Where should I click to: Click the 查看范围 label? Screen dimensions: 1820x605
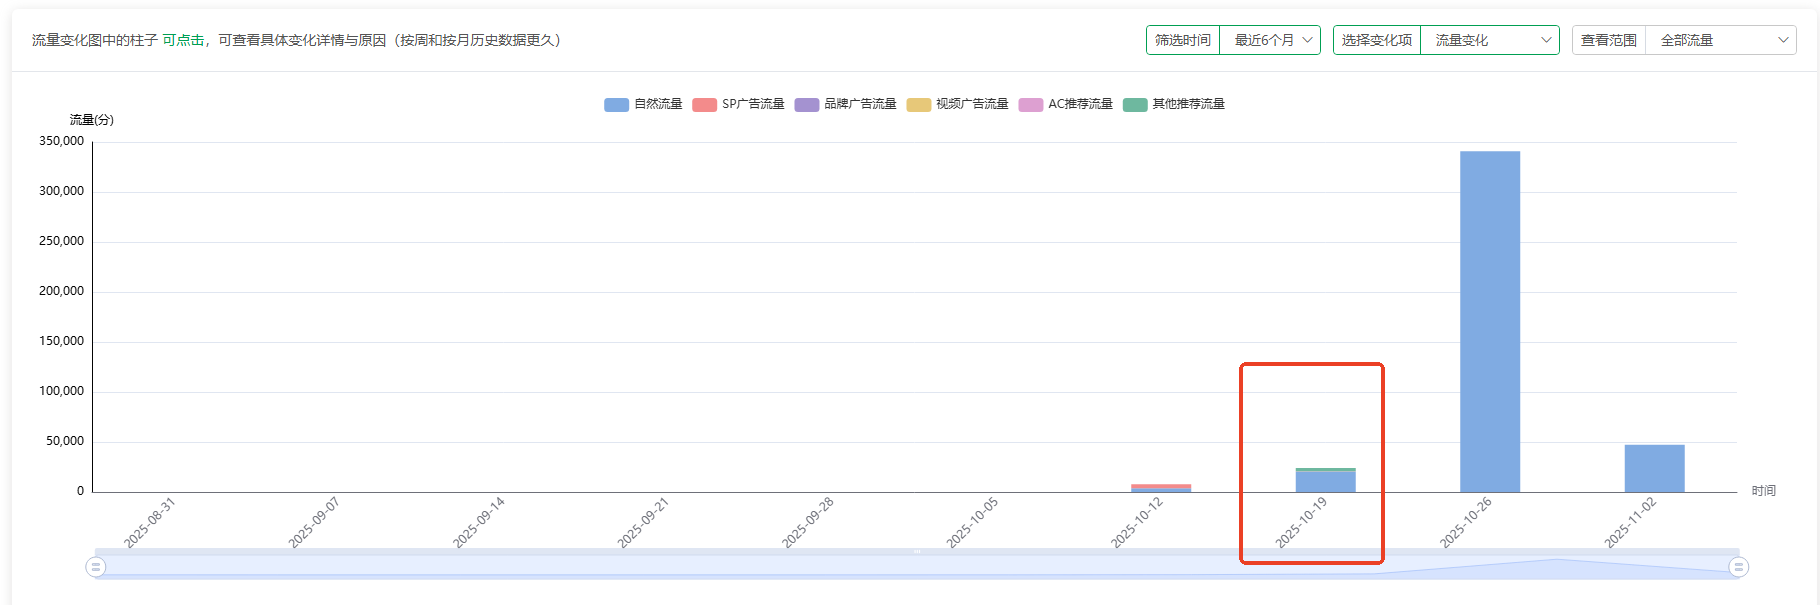(1609, 40)
